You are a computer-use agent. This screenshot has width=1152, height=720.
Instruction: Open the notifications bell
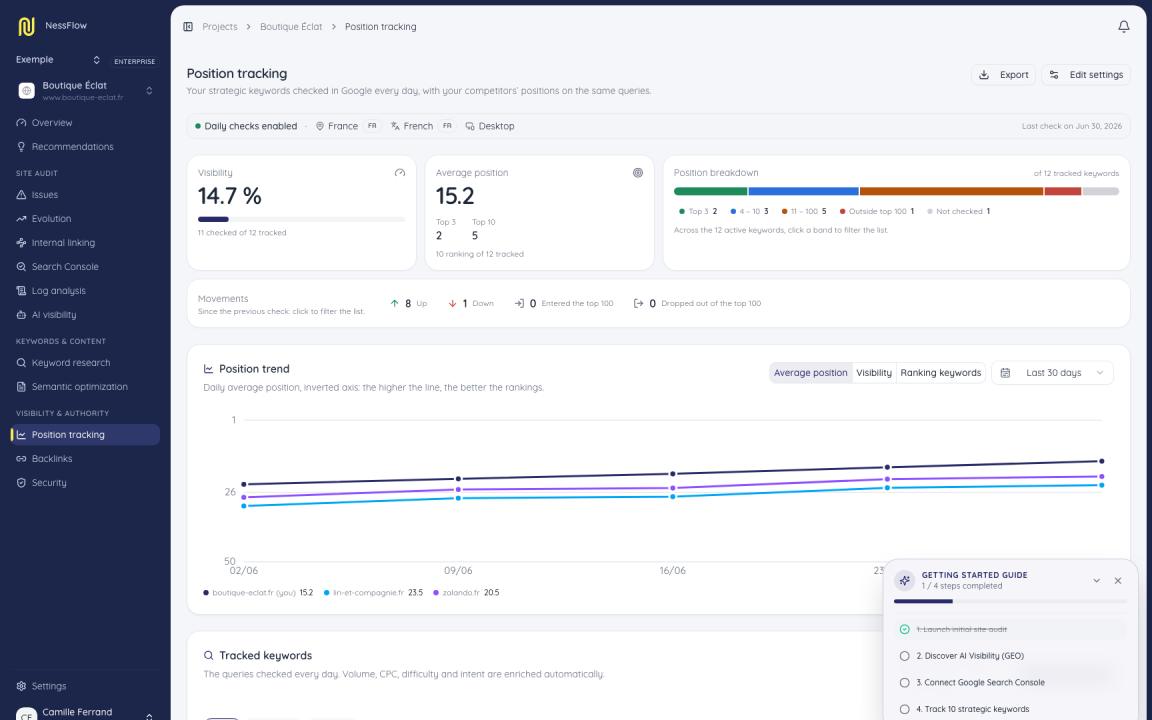(x=1123, y=26)
